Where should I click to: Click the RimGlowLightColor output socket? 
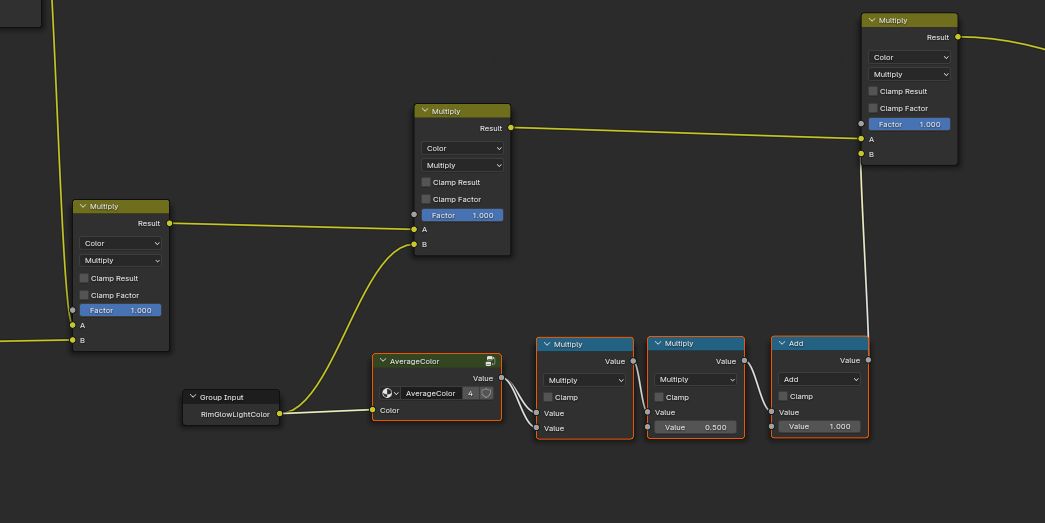(280, 413)
